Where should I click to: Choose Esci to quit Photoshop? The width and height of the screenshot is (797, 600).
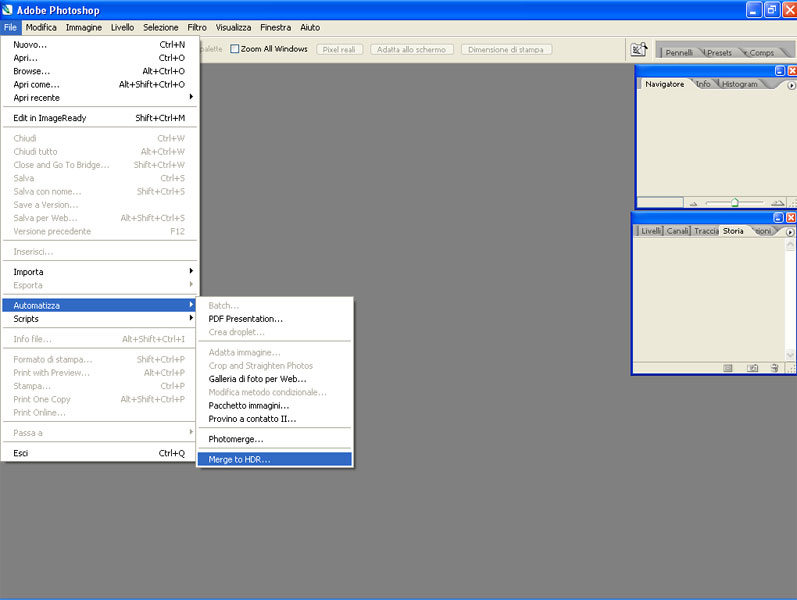pyautogui.click(x=99, y=453)
